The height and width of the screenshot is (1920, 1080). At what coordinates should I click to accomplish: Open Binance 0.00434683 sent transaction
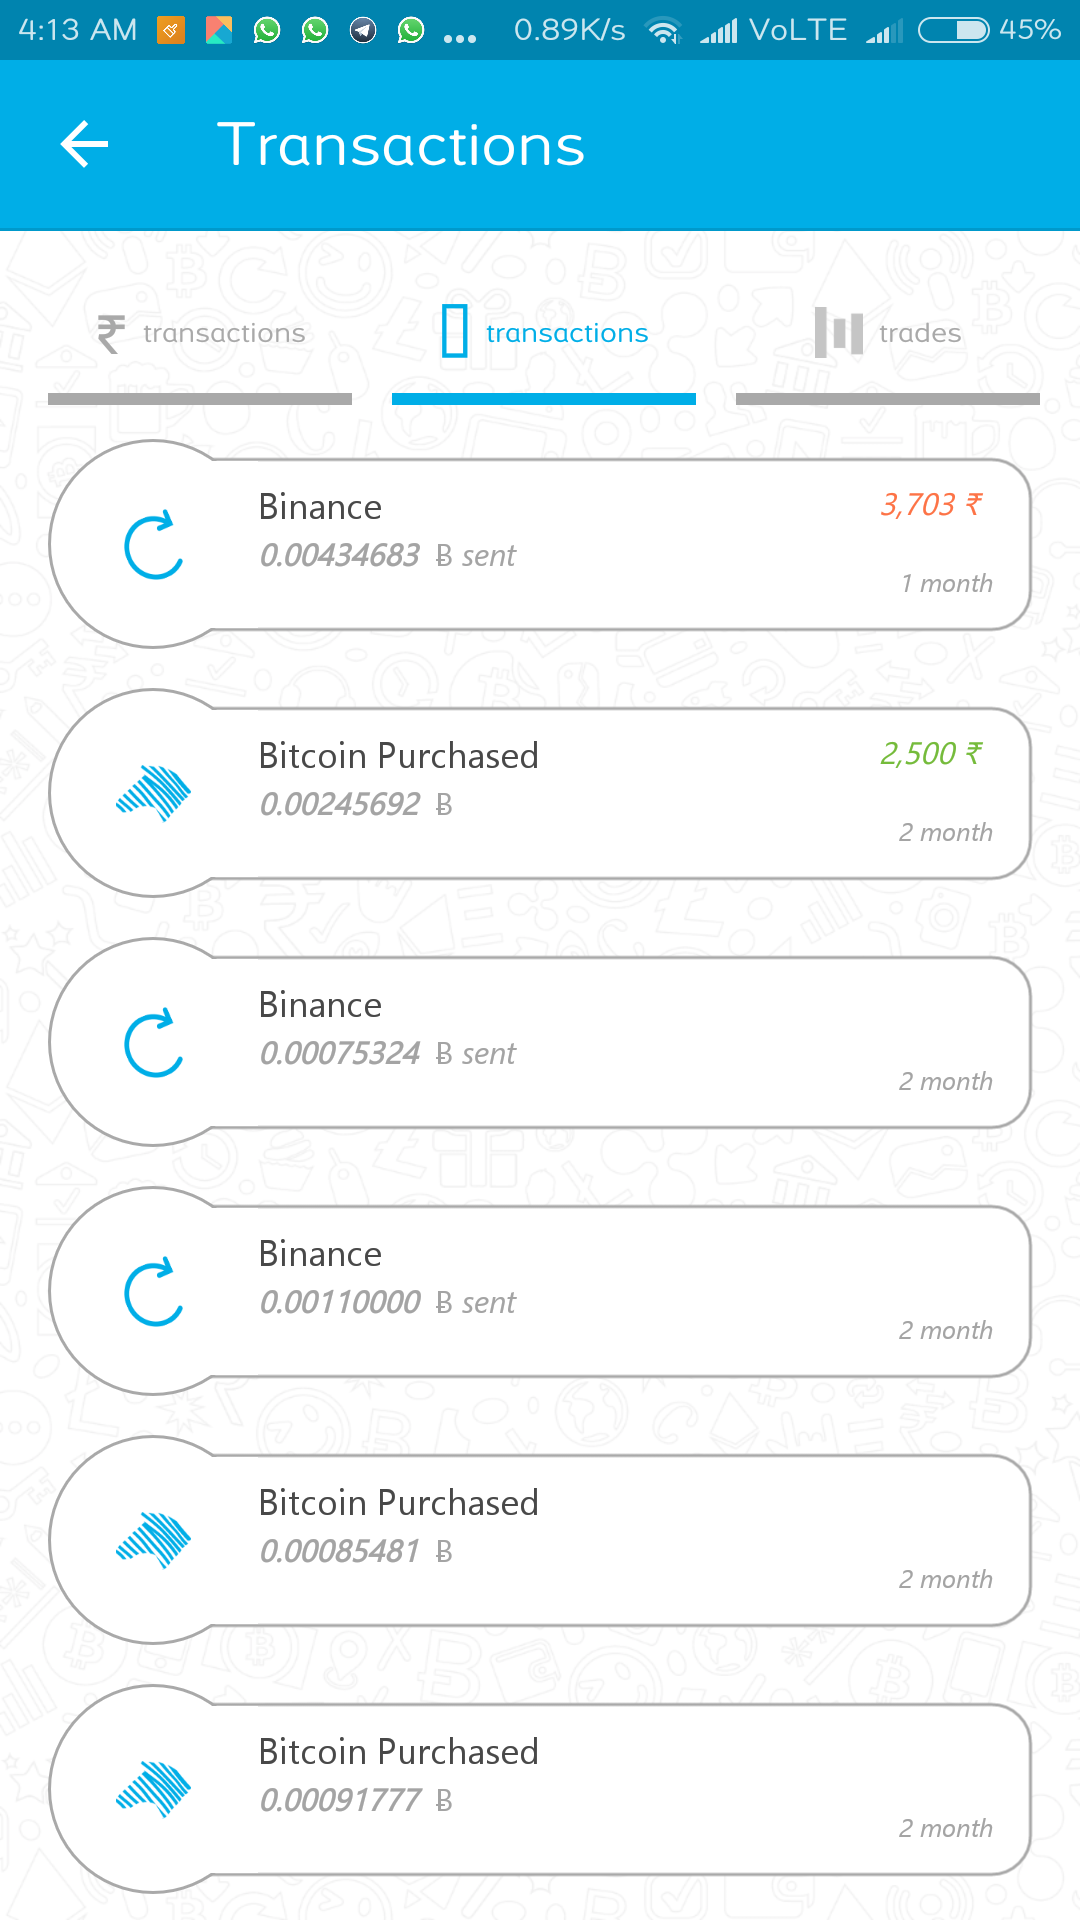click(600, 546)
